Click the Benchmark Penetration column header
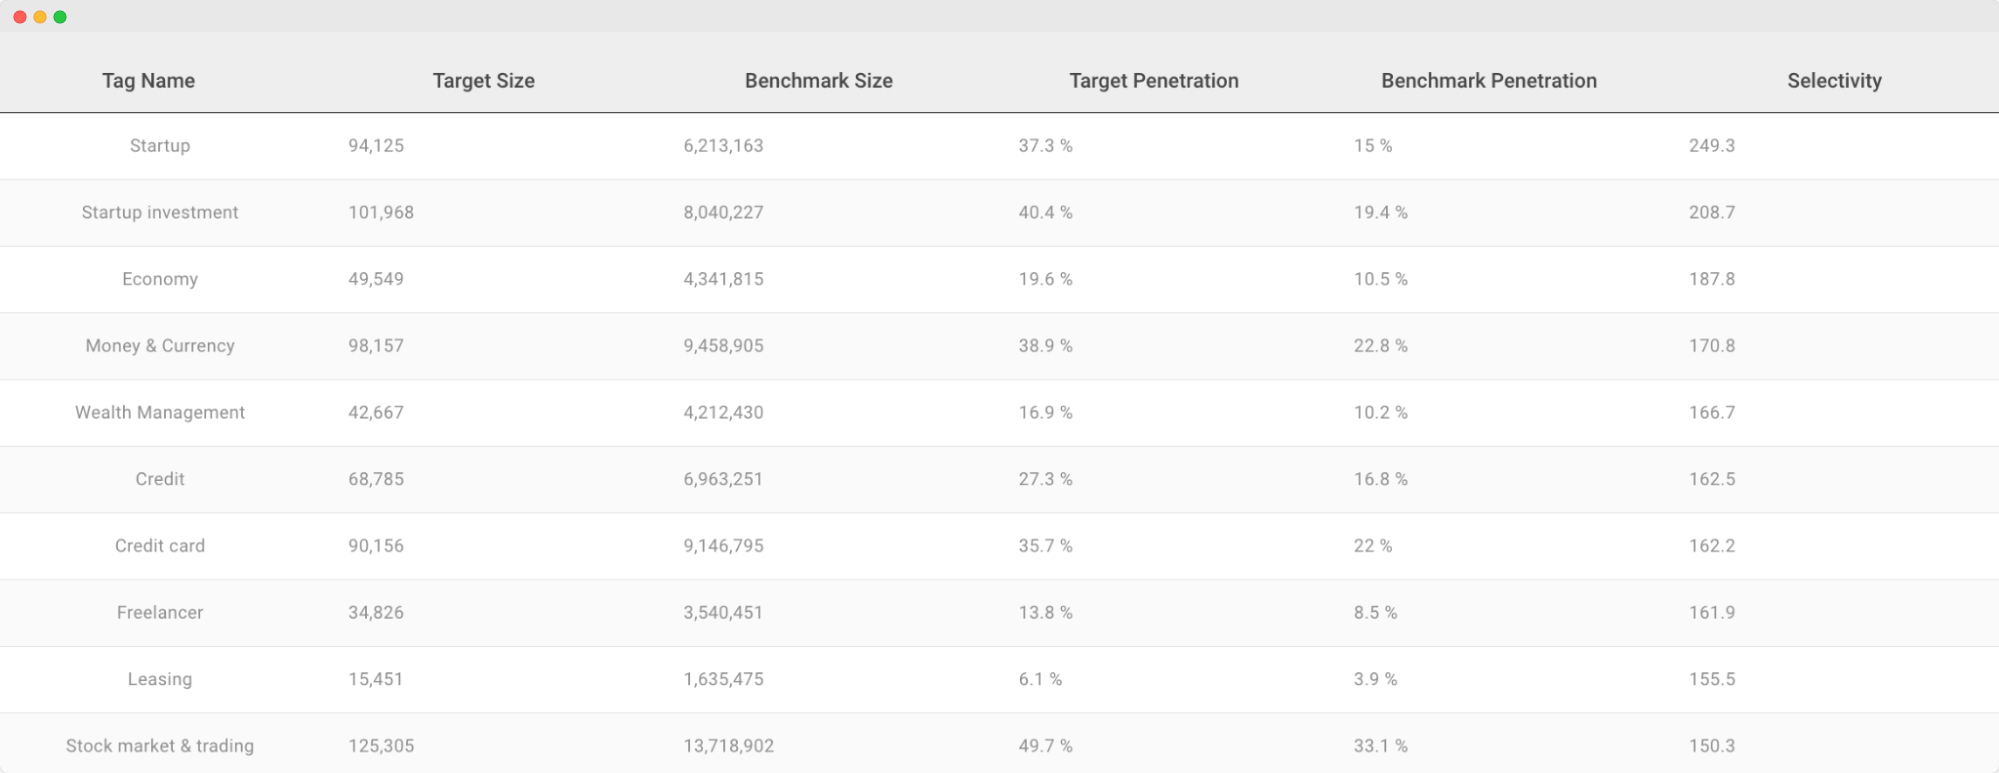The image size is (1999, 773). pos(1488,81)
